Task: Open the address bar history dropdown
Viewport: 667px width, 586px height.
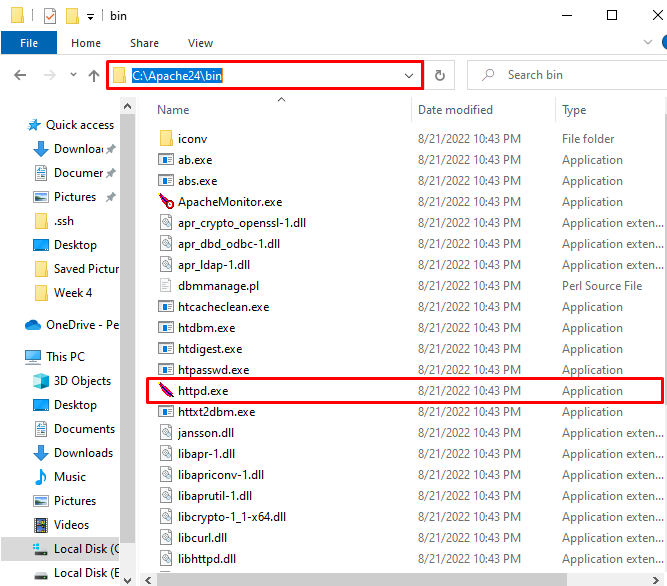Action: point(409,75)
